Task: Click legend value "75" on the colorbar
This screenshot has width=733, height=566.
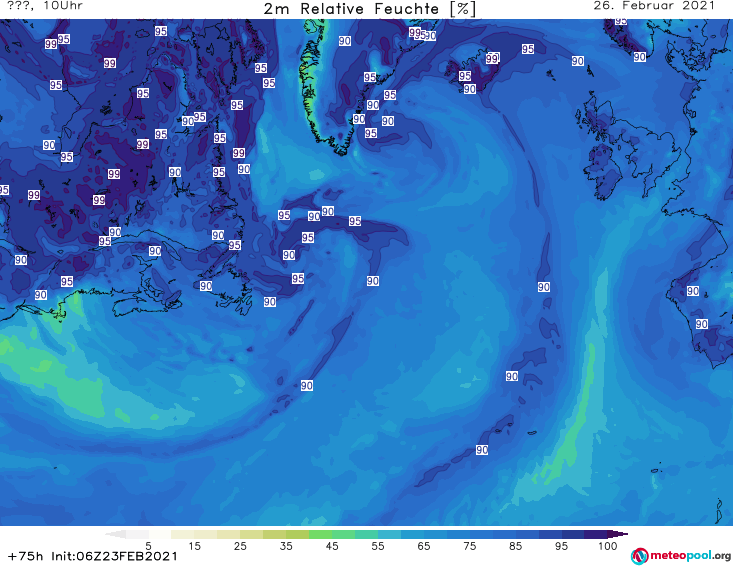Action: click(x=470, y=546)
